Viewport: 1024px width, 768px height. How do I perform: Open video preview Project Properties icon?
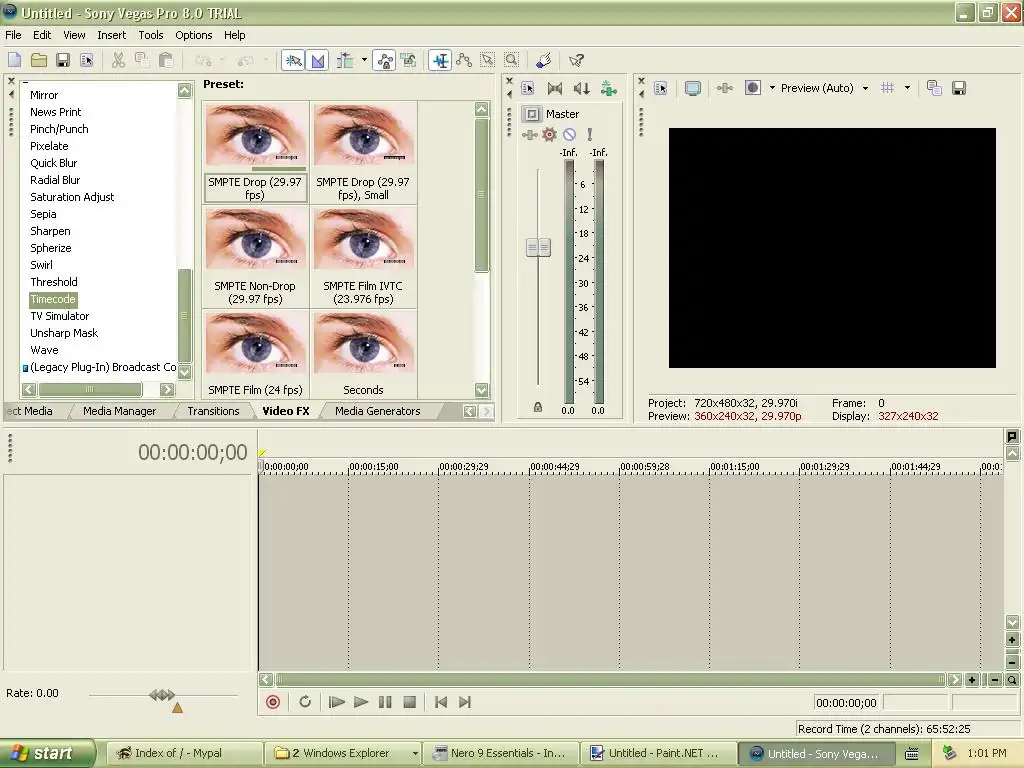click(661, 88)
